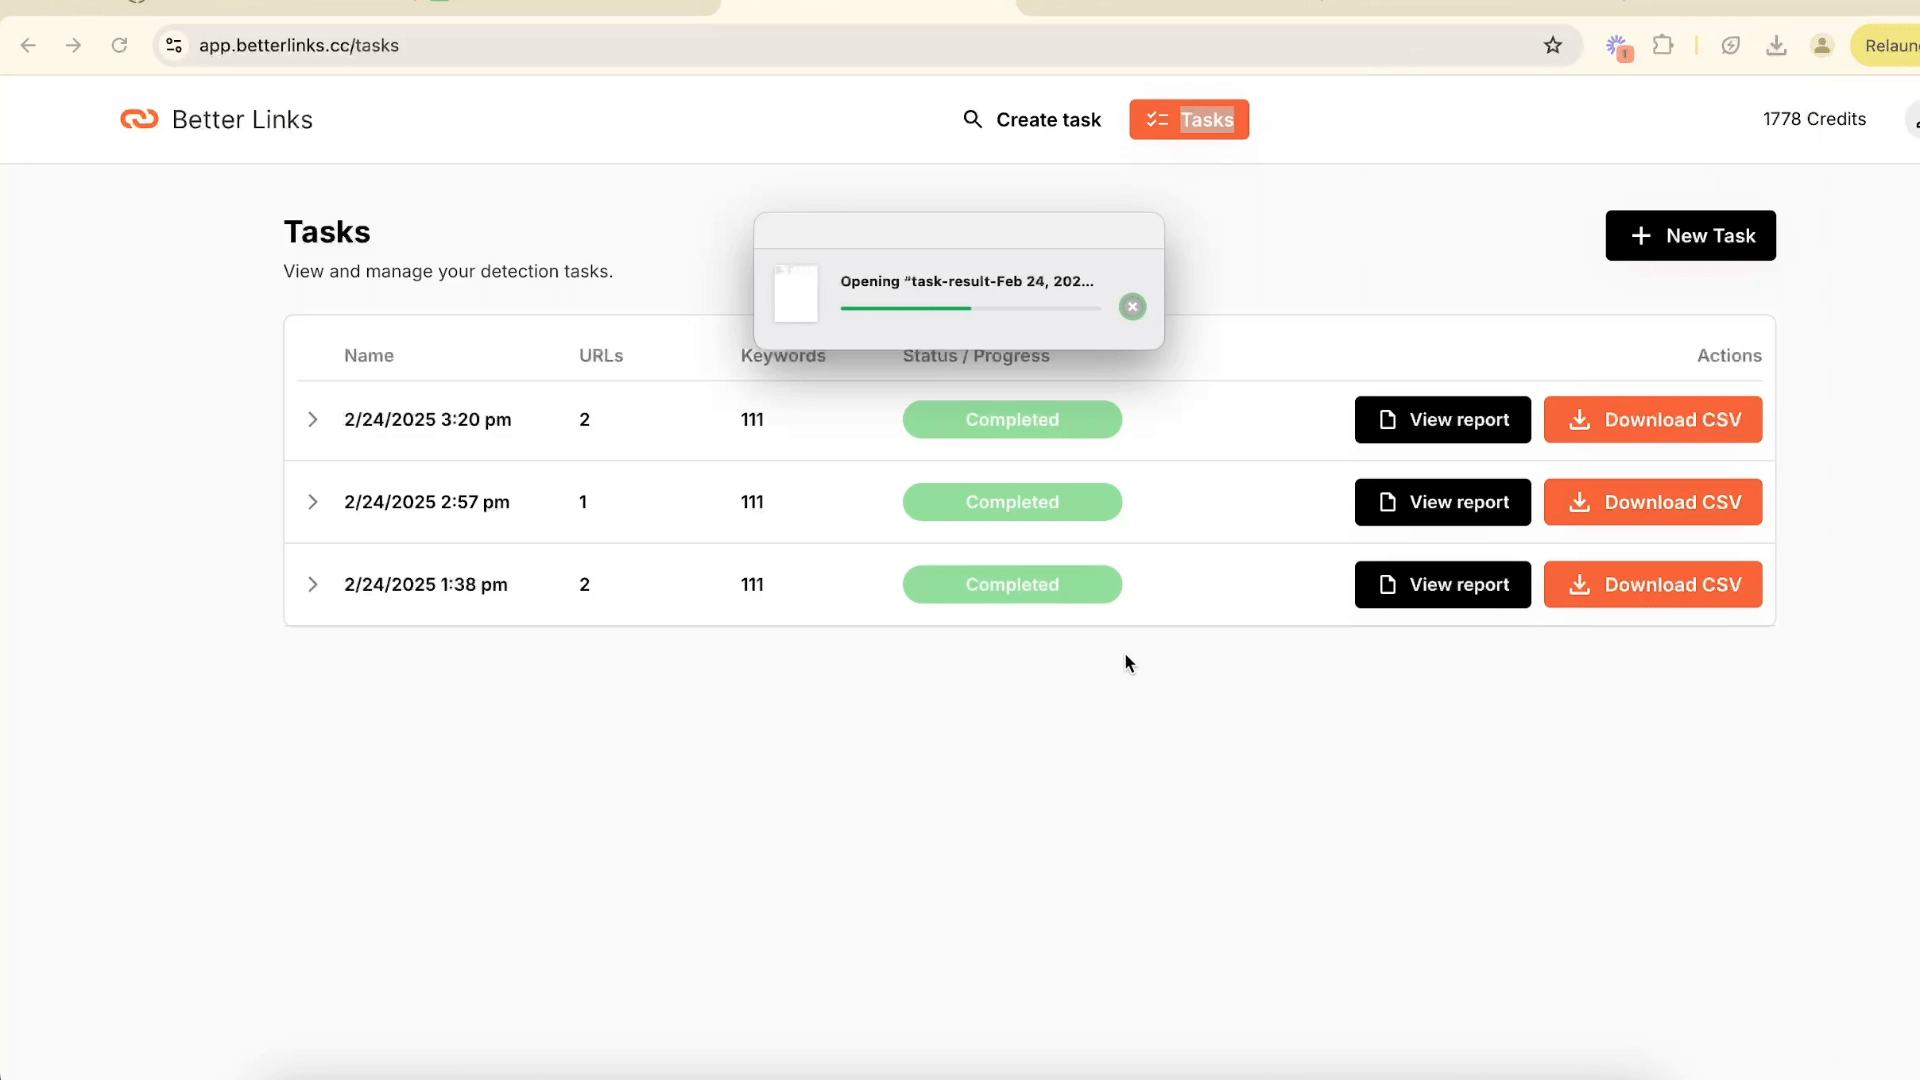Expand the 2/24/2025 3:20 pm task row

(x=312, y=420)
